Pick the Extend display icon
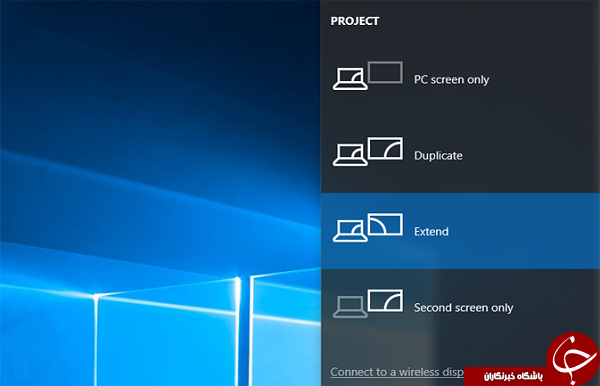The height and width of the screenshot is (386, 600). click(367, 228)
